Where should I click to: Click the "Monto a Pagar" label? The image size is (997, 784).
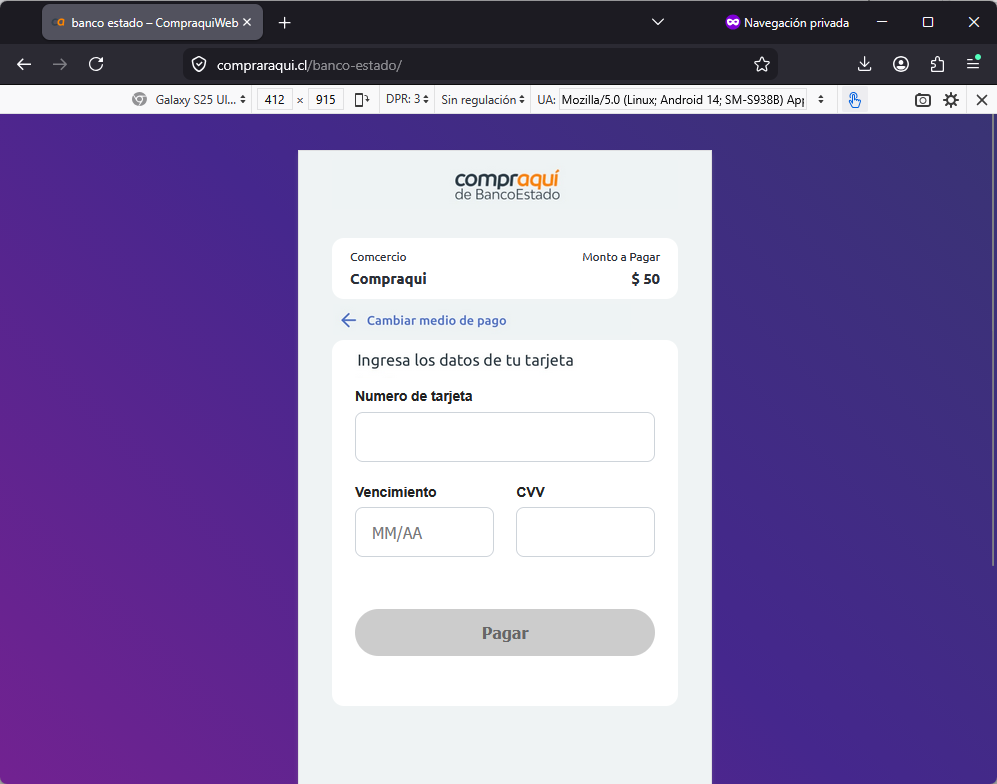pos(621,257)
